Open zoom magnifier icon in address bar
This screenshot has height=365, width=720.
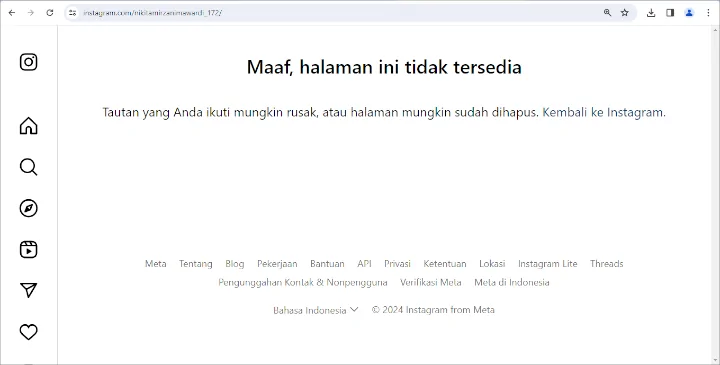coord(608,13)
